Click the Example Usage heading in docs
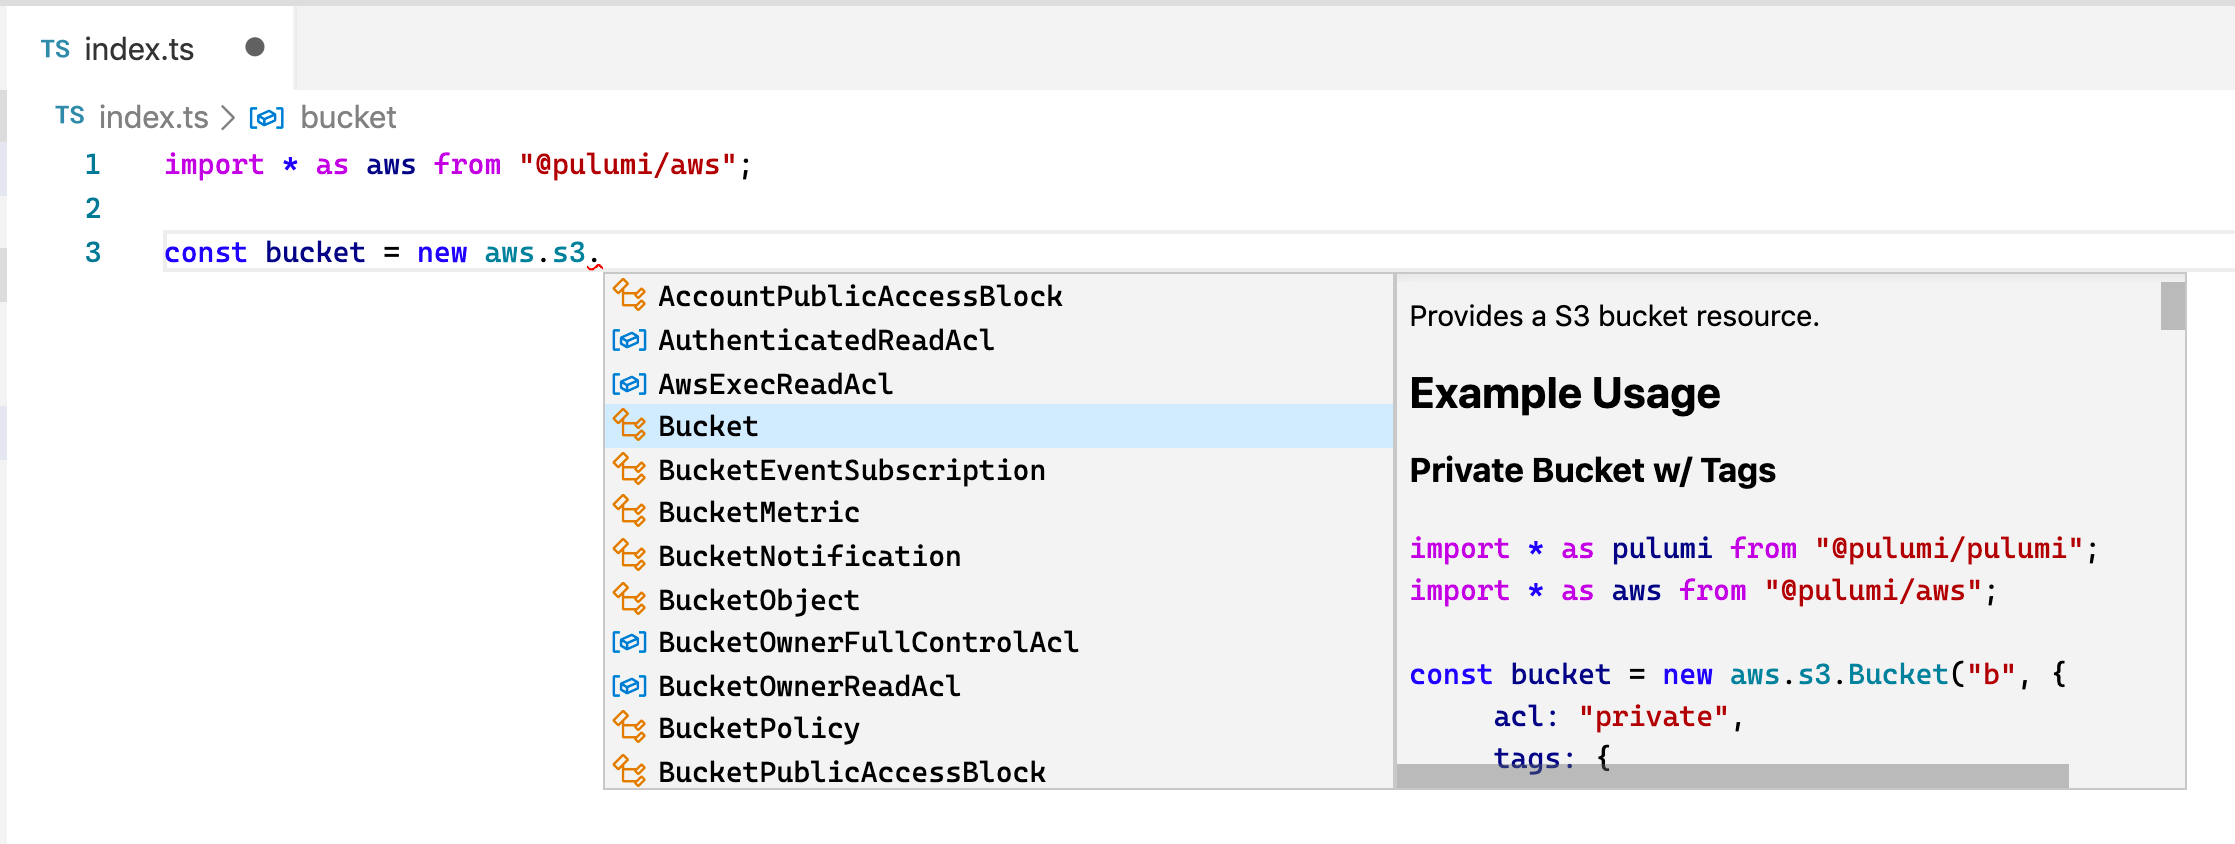The image size is (2235, 844). point(1565,393)
